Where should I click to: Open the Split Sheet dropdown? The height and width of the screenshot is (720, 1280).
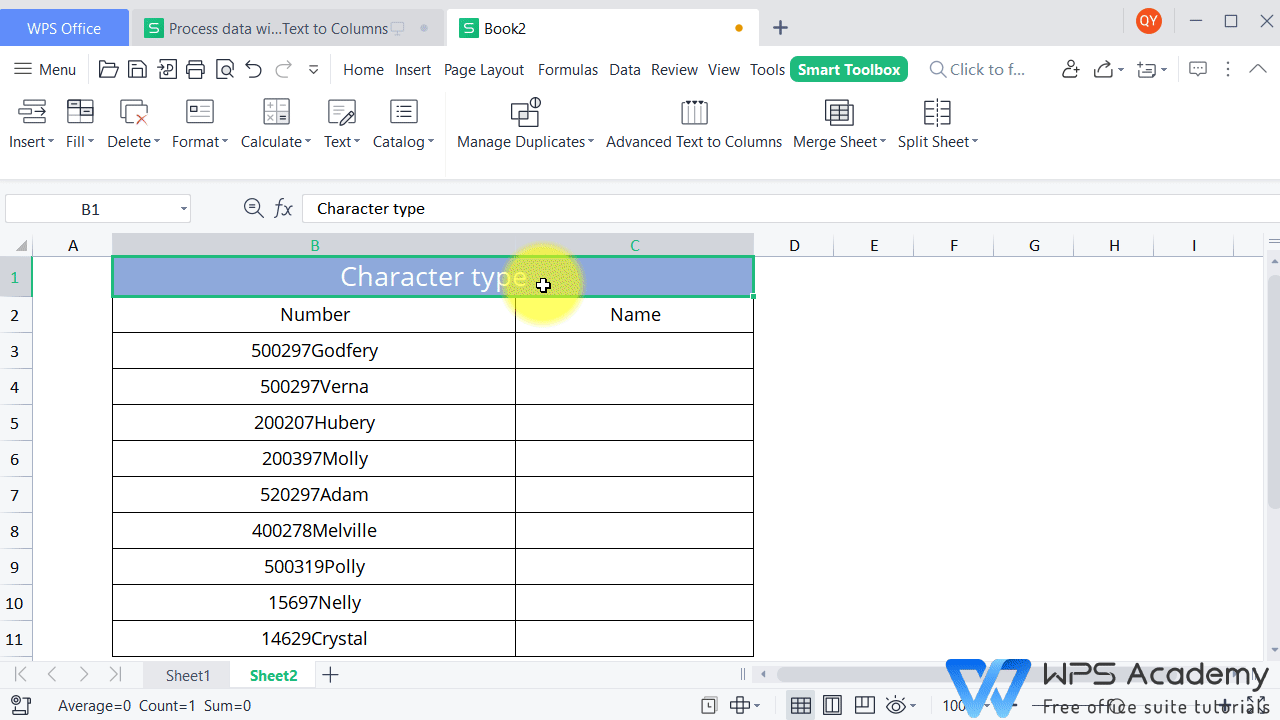tap(938, 142)
